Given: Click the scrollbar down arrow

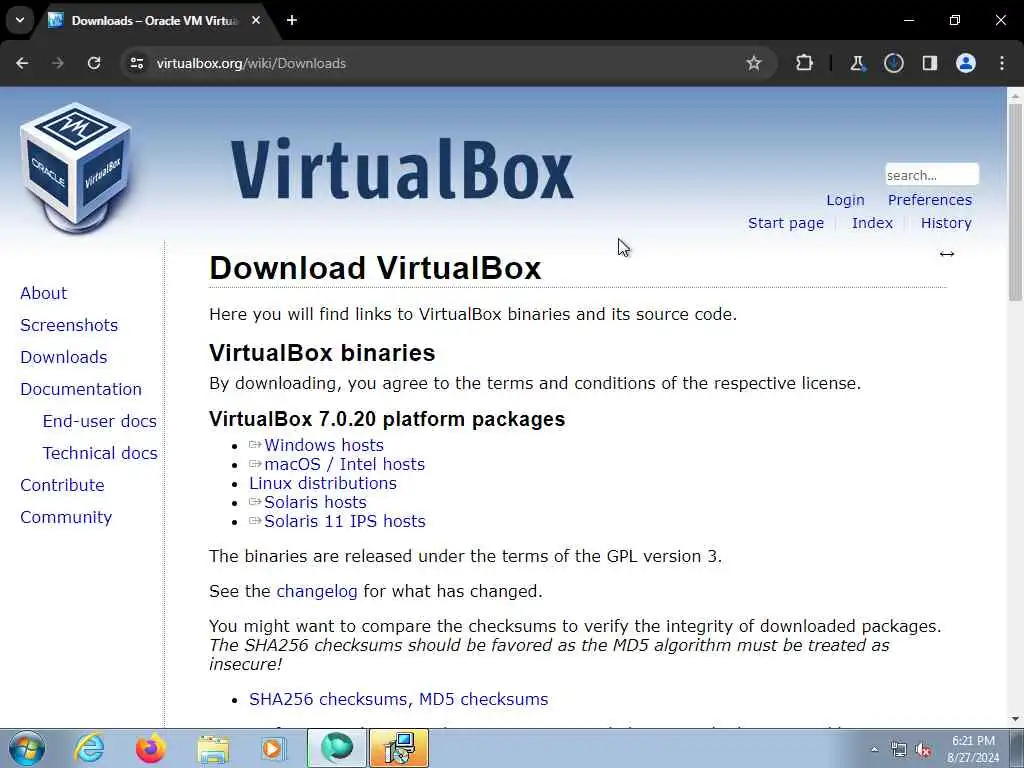Looking at the screenshot, I should click(1015, 719).
